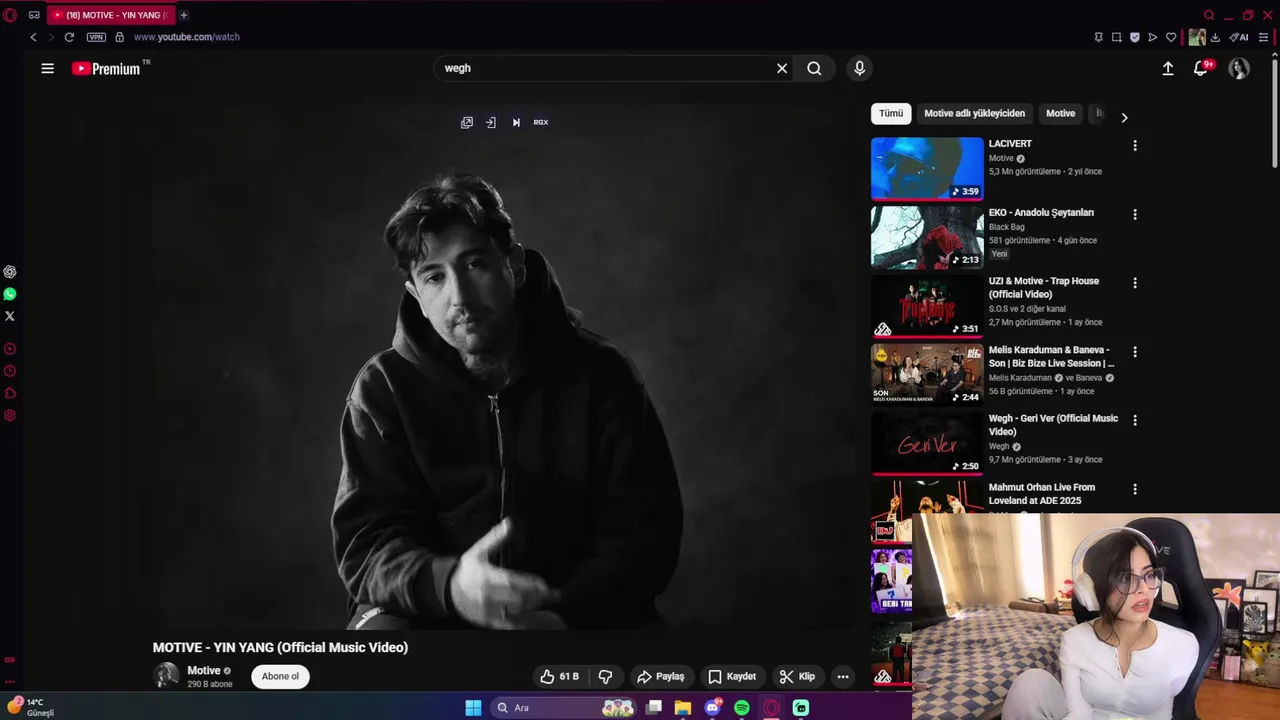
Task: Open Motive channel avatar
Action: pyautogui.click(x=166, y=676)
